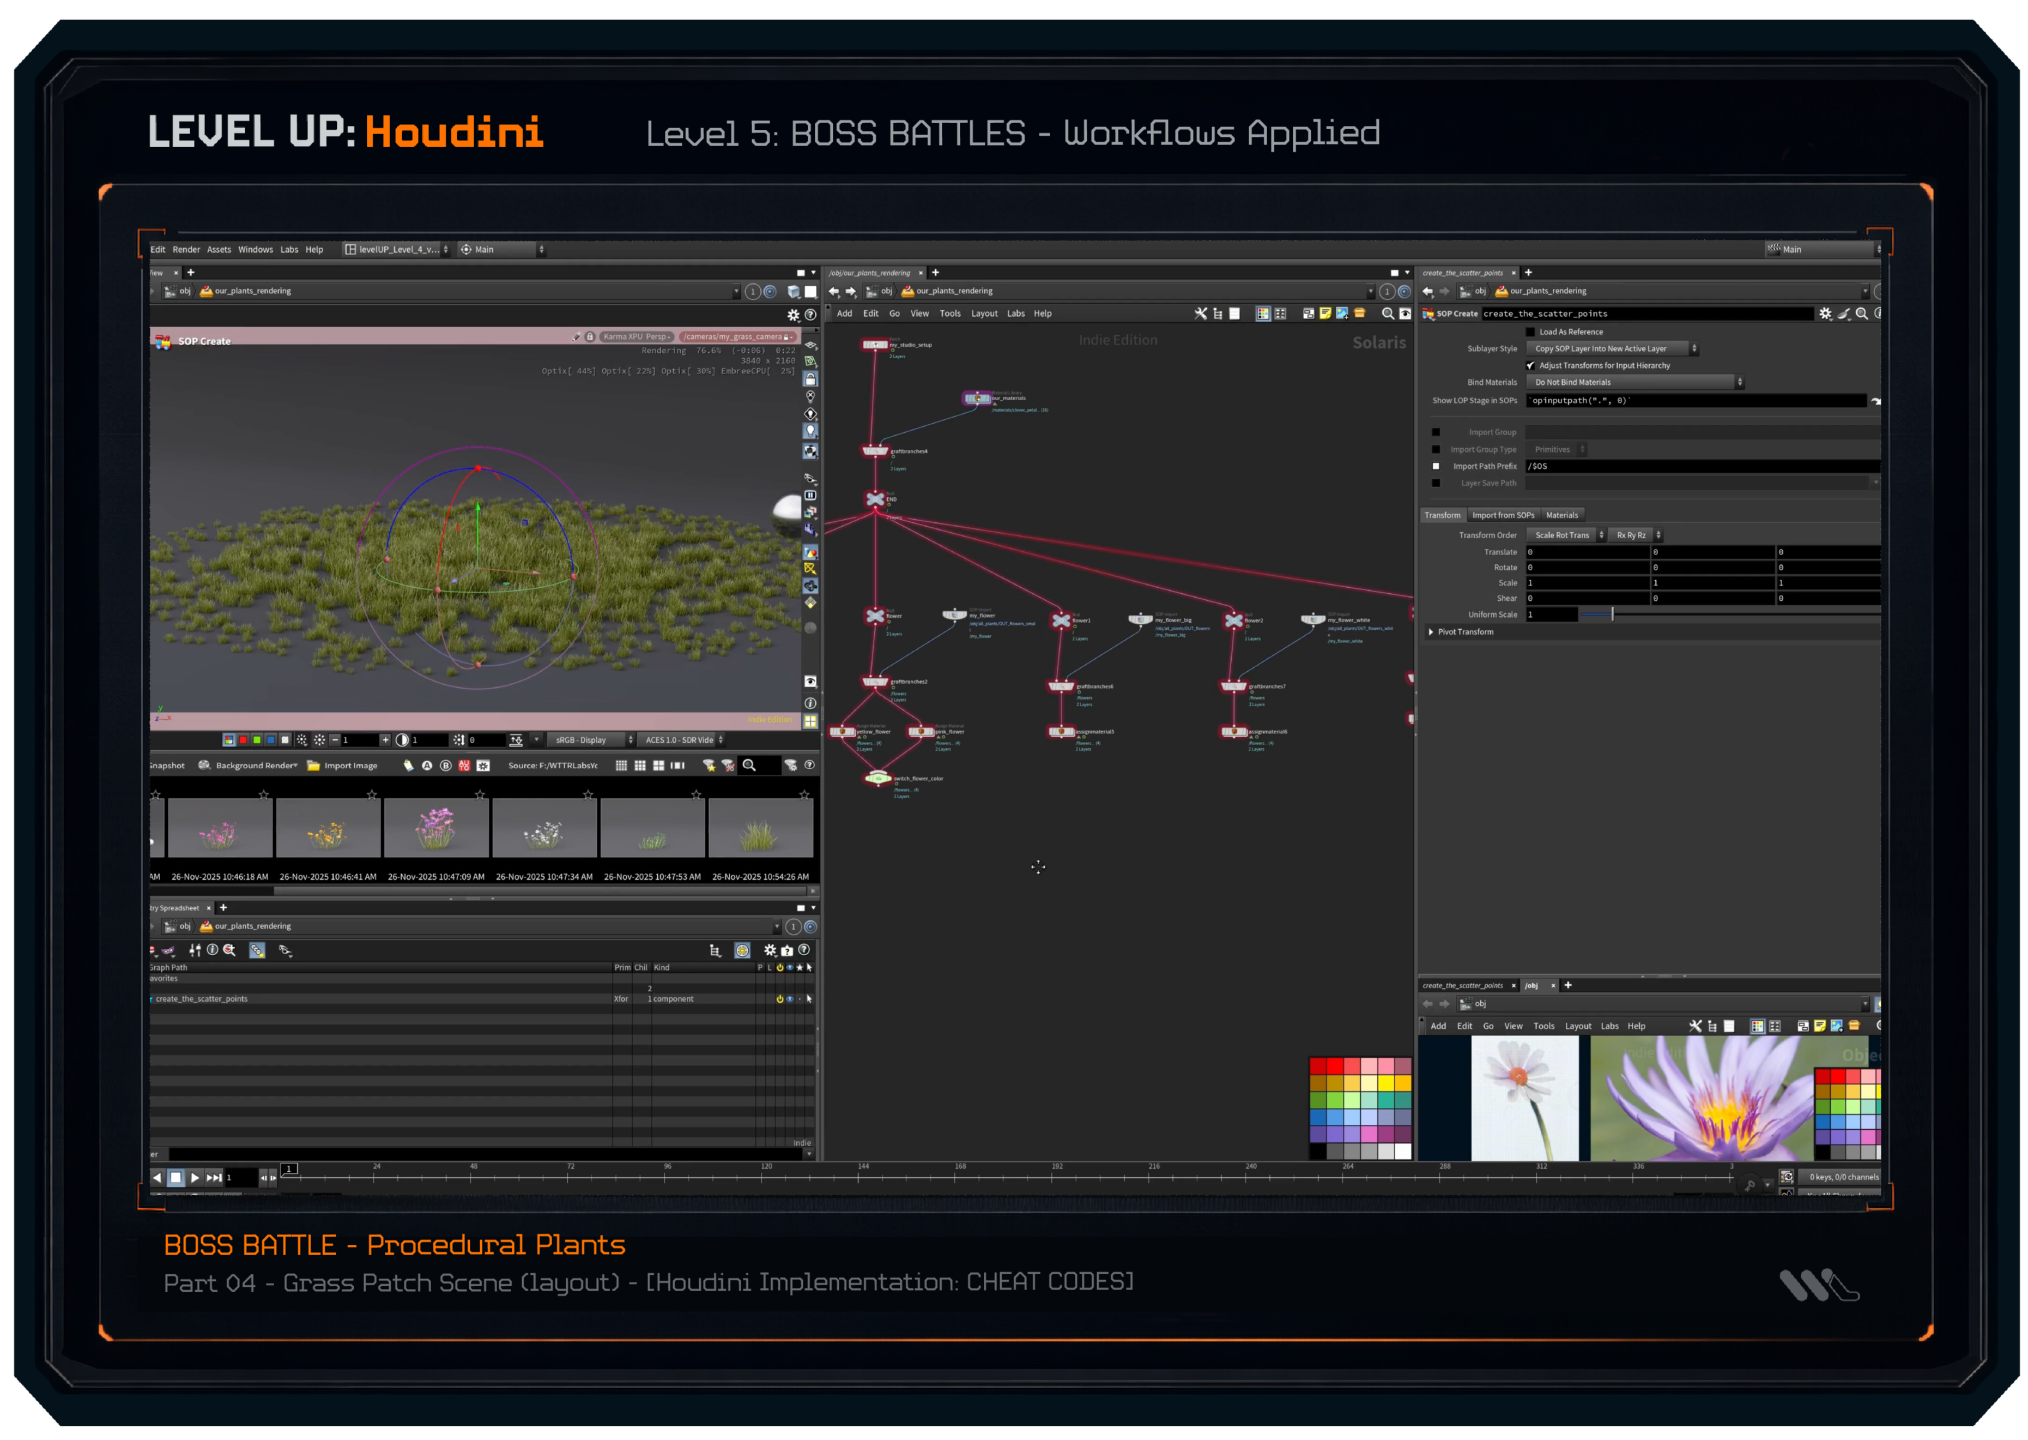Expand the Pivot Transform section
The width and height of the screenshot is (2028, 1440).
[x=1432, y=632]
